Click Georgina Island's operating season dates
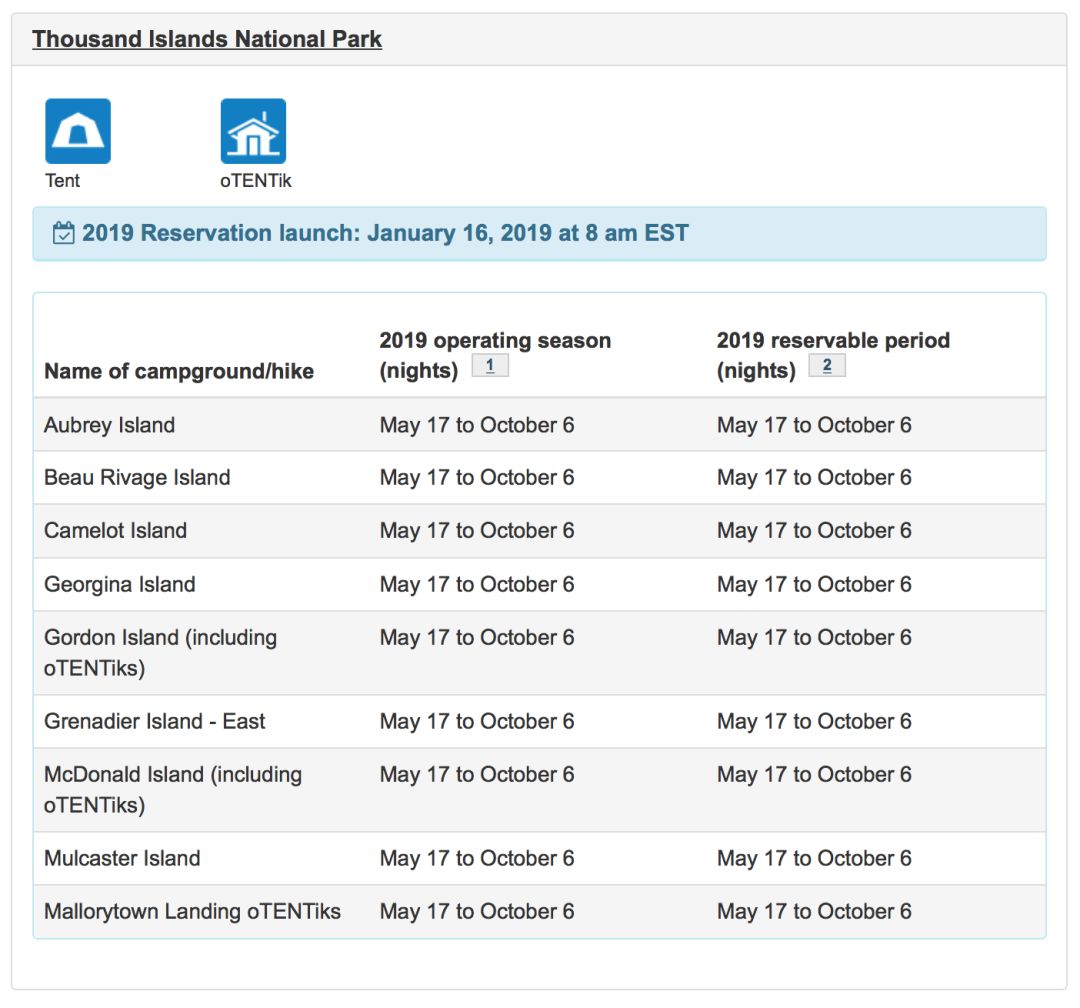Screen dimensions: 1080x1008 [477, 584]
